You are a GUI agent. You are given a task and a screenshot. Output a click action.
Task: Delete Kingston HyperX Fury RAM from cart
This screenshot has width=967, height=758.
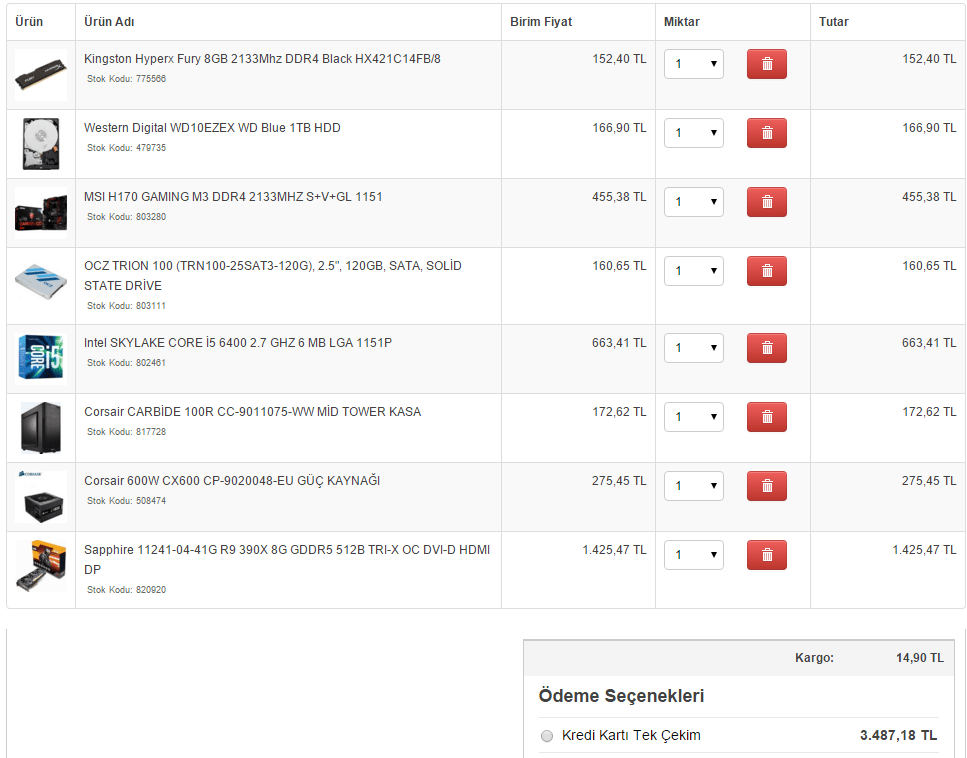(766, 64)
